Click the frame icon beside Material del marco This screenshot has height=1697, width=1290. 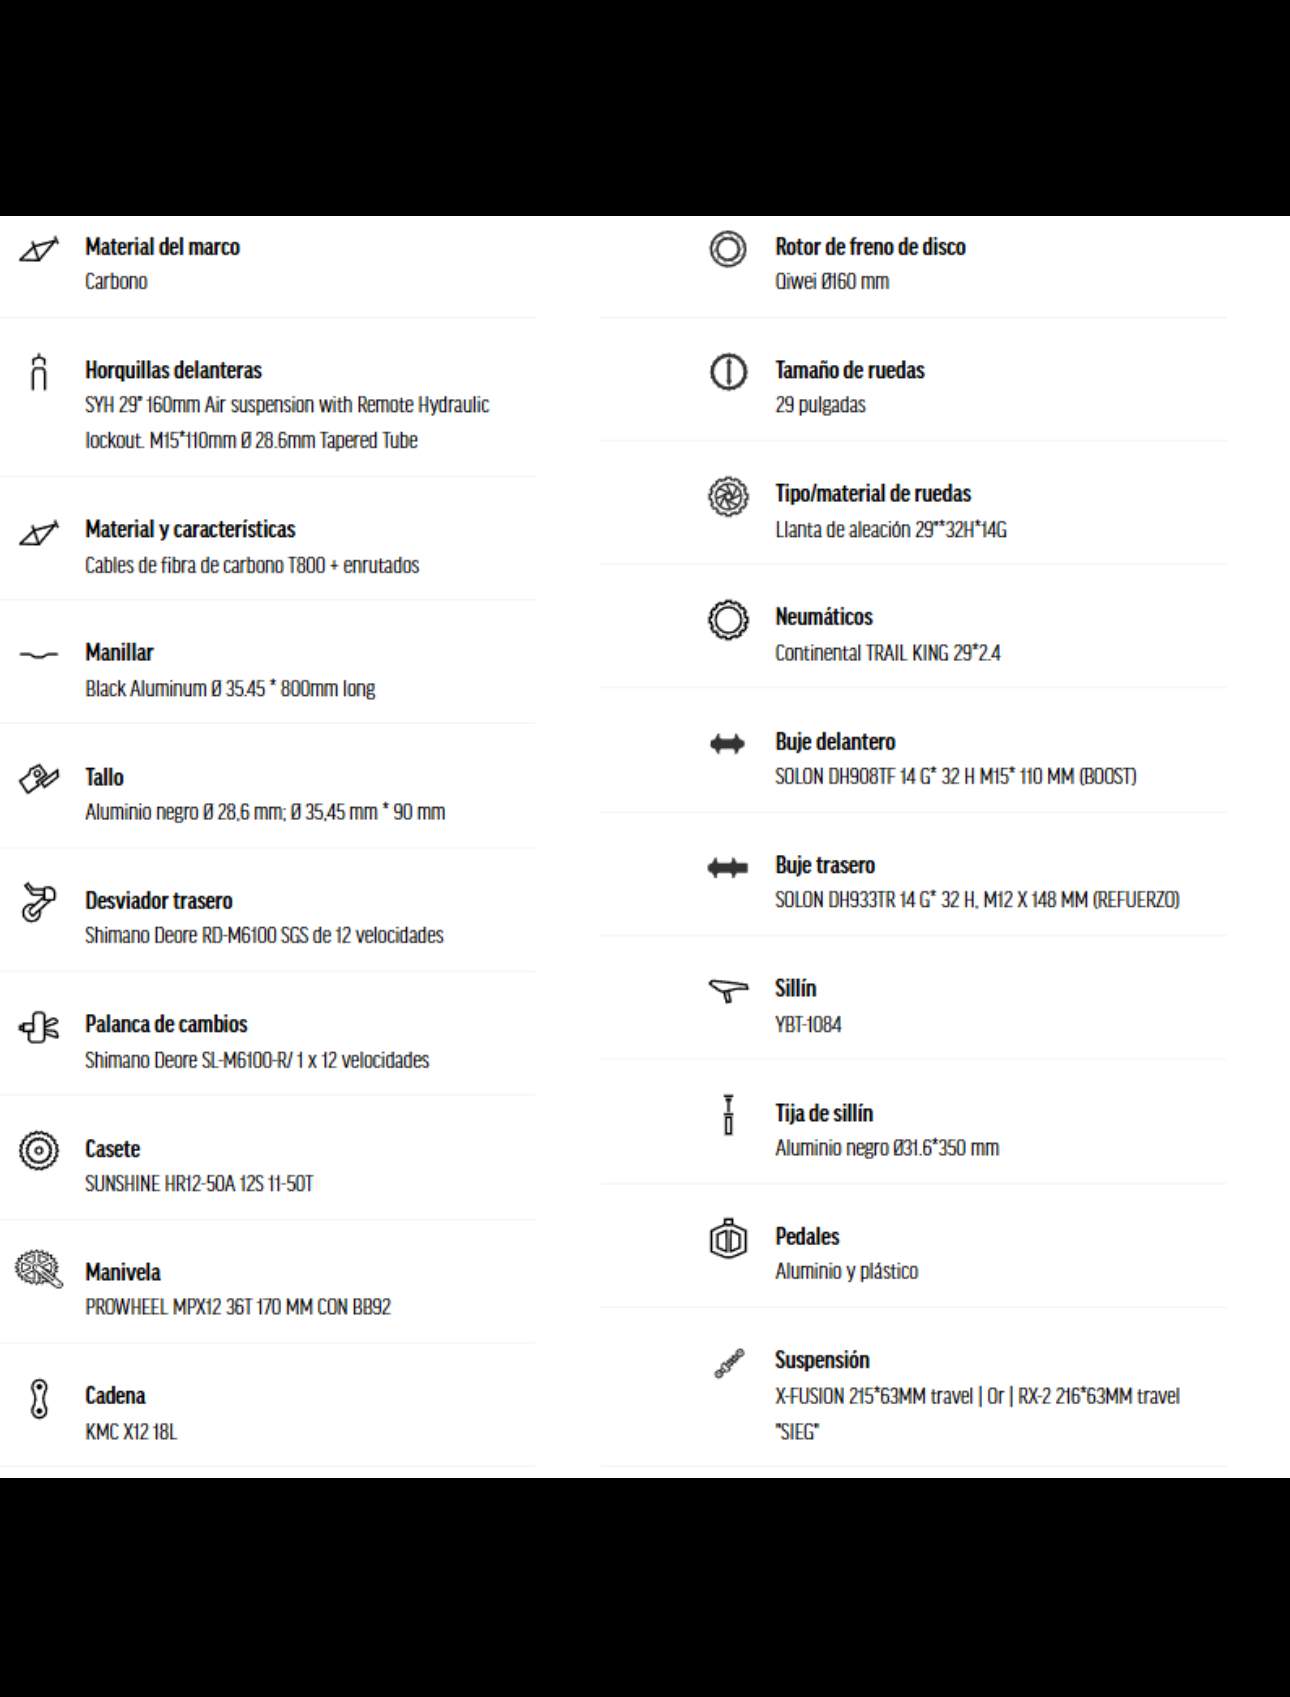[x=38, y=250]
